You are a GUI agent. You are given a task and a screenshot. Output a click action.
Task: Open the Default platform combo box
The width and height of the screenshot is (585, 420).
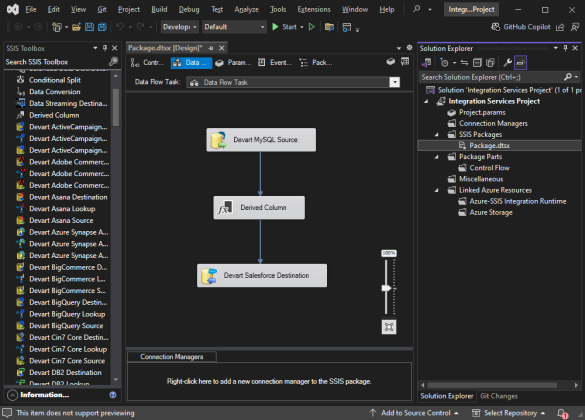coord(234,27)
